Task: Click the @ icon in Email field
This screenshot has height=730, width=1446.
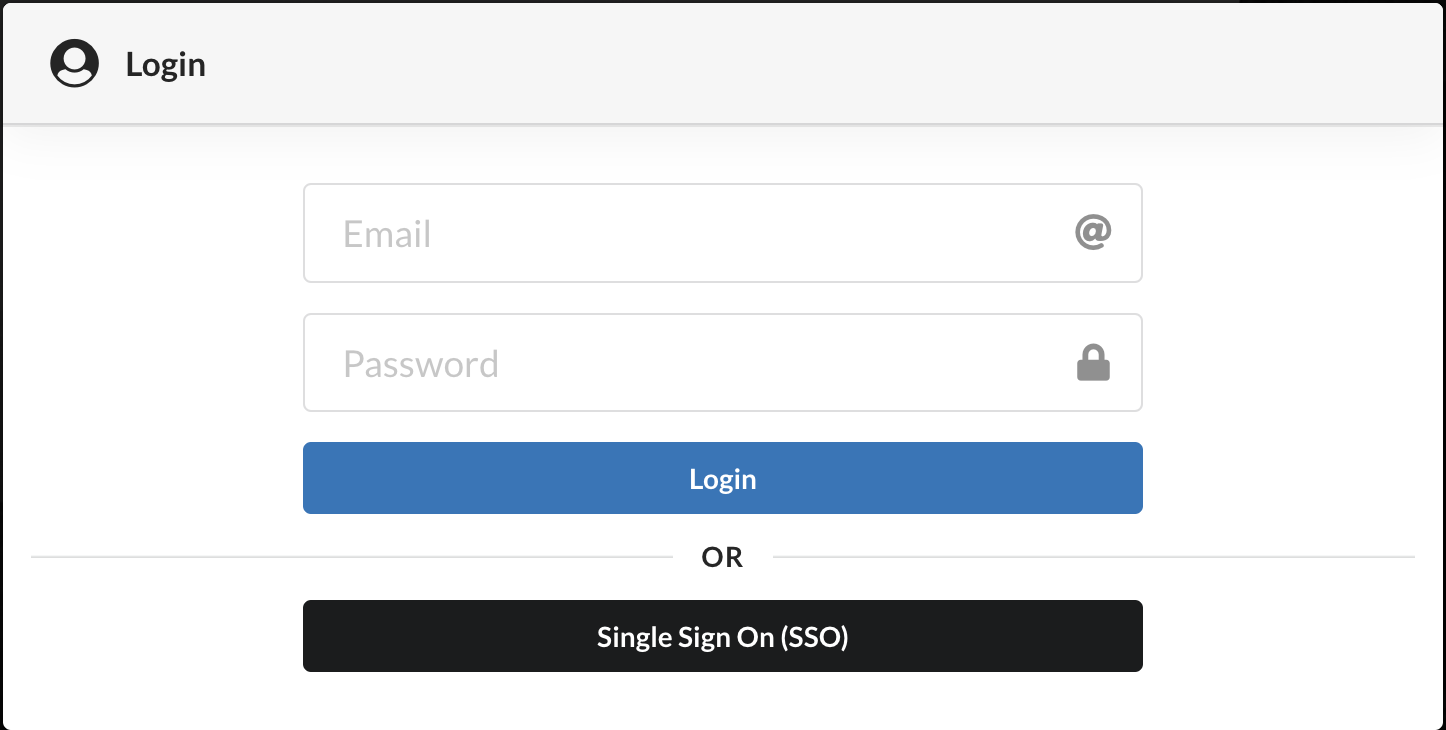Action: 1093,233
